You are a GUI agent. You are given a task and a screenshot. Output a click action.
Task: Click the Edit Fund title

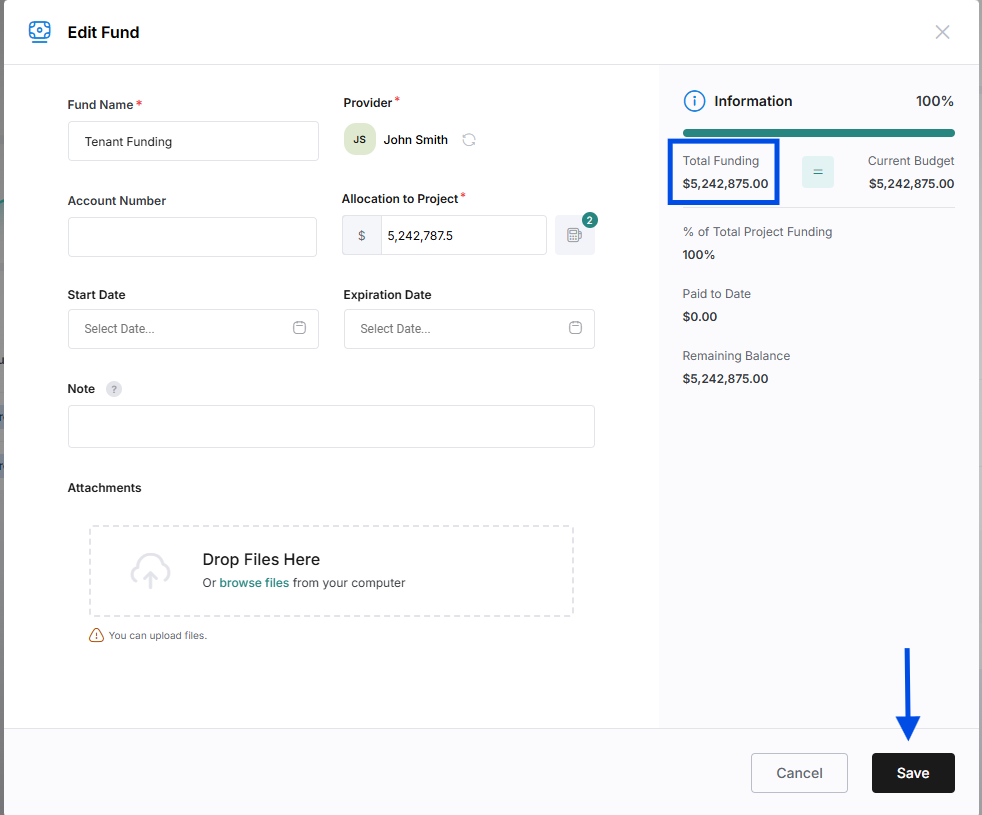[103, 33]
